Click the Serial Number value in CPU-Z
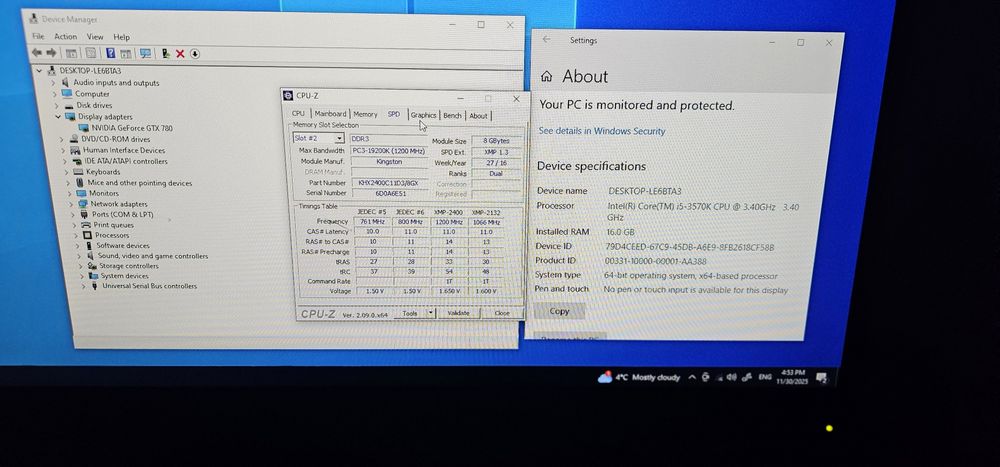Screen dimensions: 1000x467 389,193
